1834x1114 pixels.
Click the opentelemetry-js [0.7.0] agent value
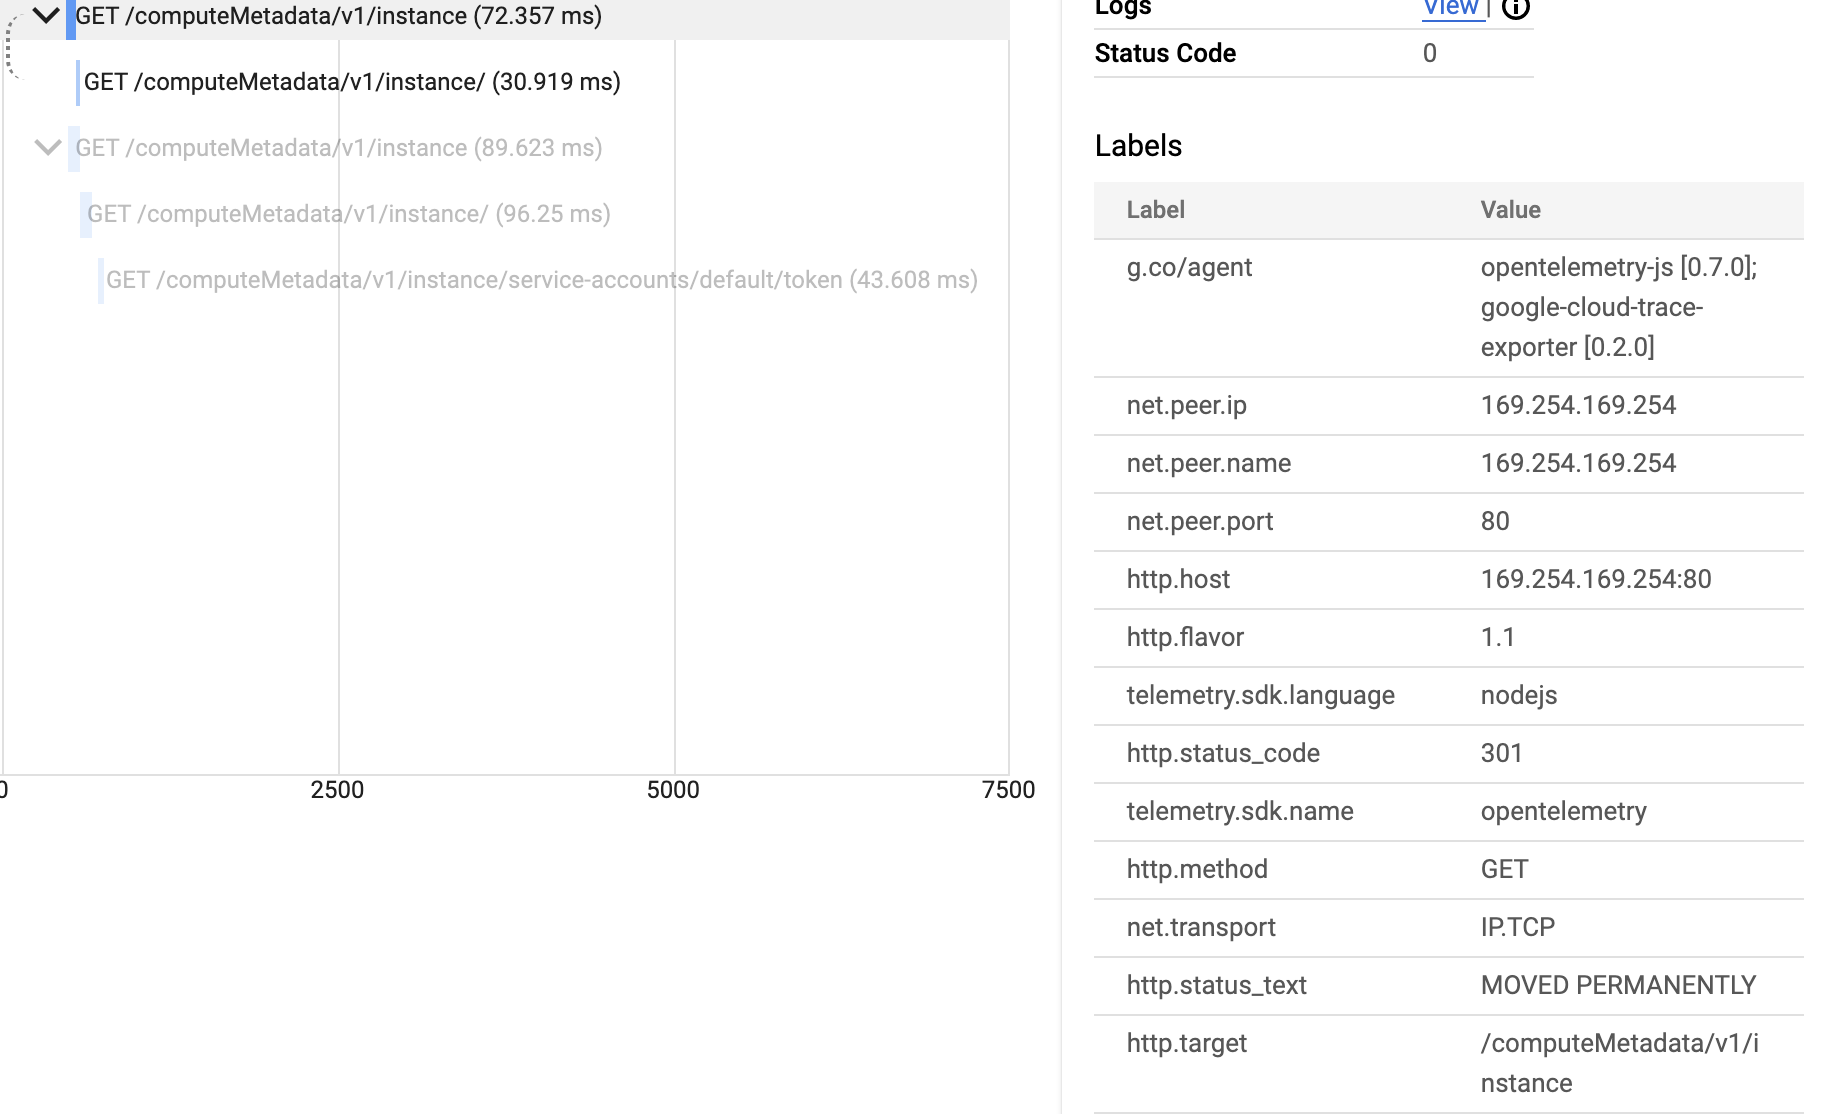coord(1619,307)
